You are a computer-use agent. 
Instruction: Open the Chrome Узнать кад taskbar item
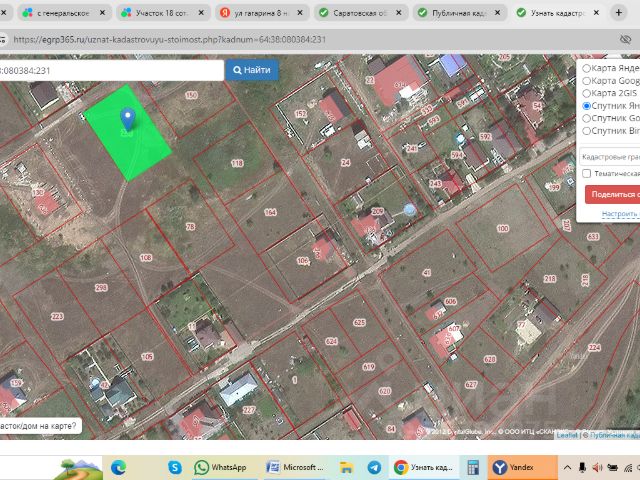(423, 467)
